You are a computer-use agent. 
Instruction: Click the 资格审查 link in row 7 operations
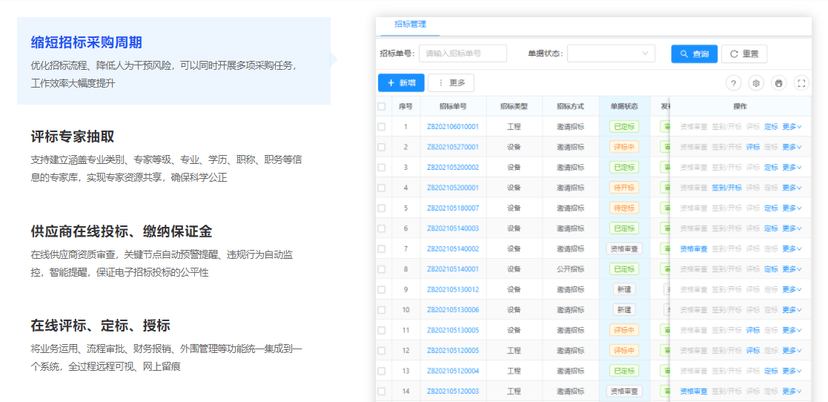(693, 249)
